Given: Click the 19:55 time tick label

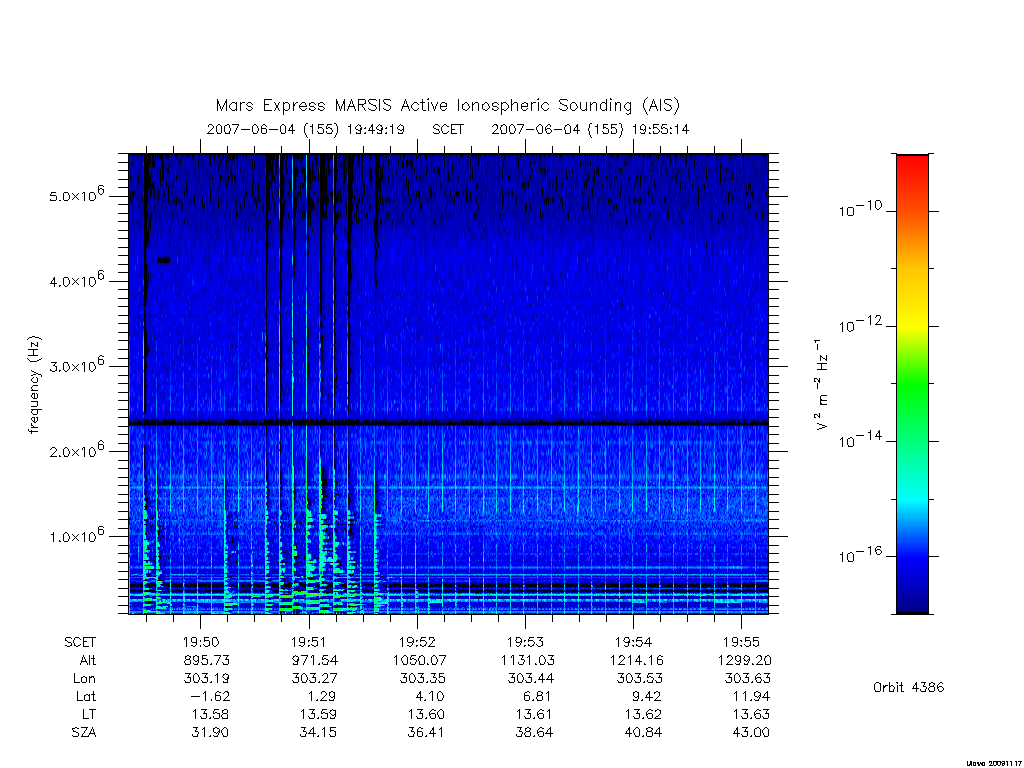Looking at the screenshot, I should (741, 642).
